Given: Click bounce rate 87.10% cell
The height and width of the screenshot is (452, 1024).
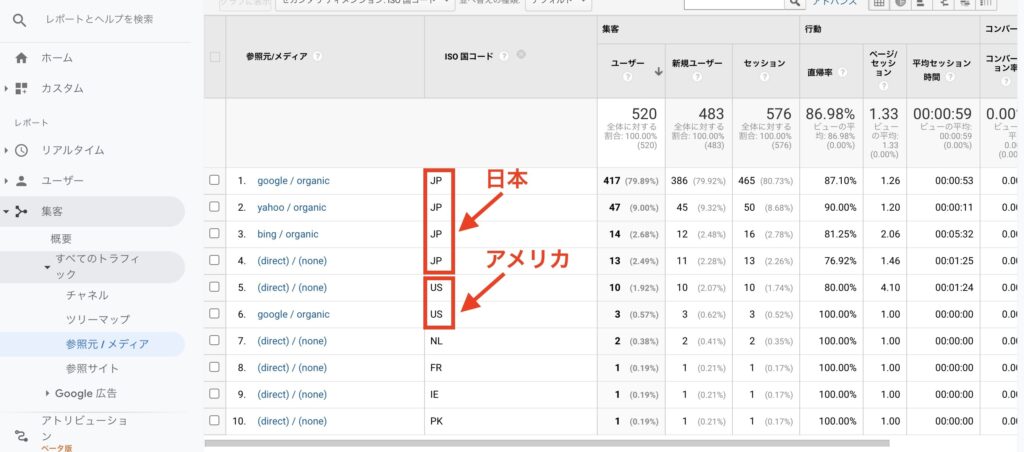Looking at the screenshot, I should click(839, 180).
